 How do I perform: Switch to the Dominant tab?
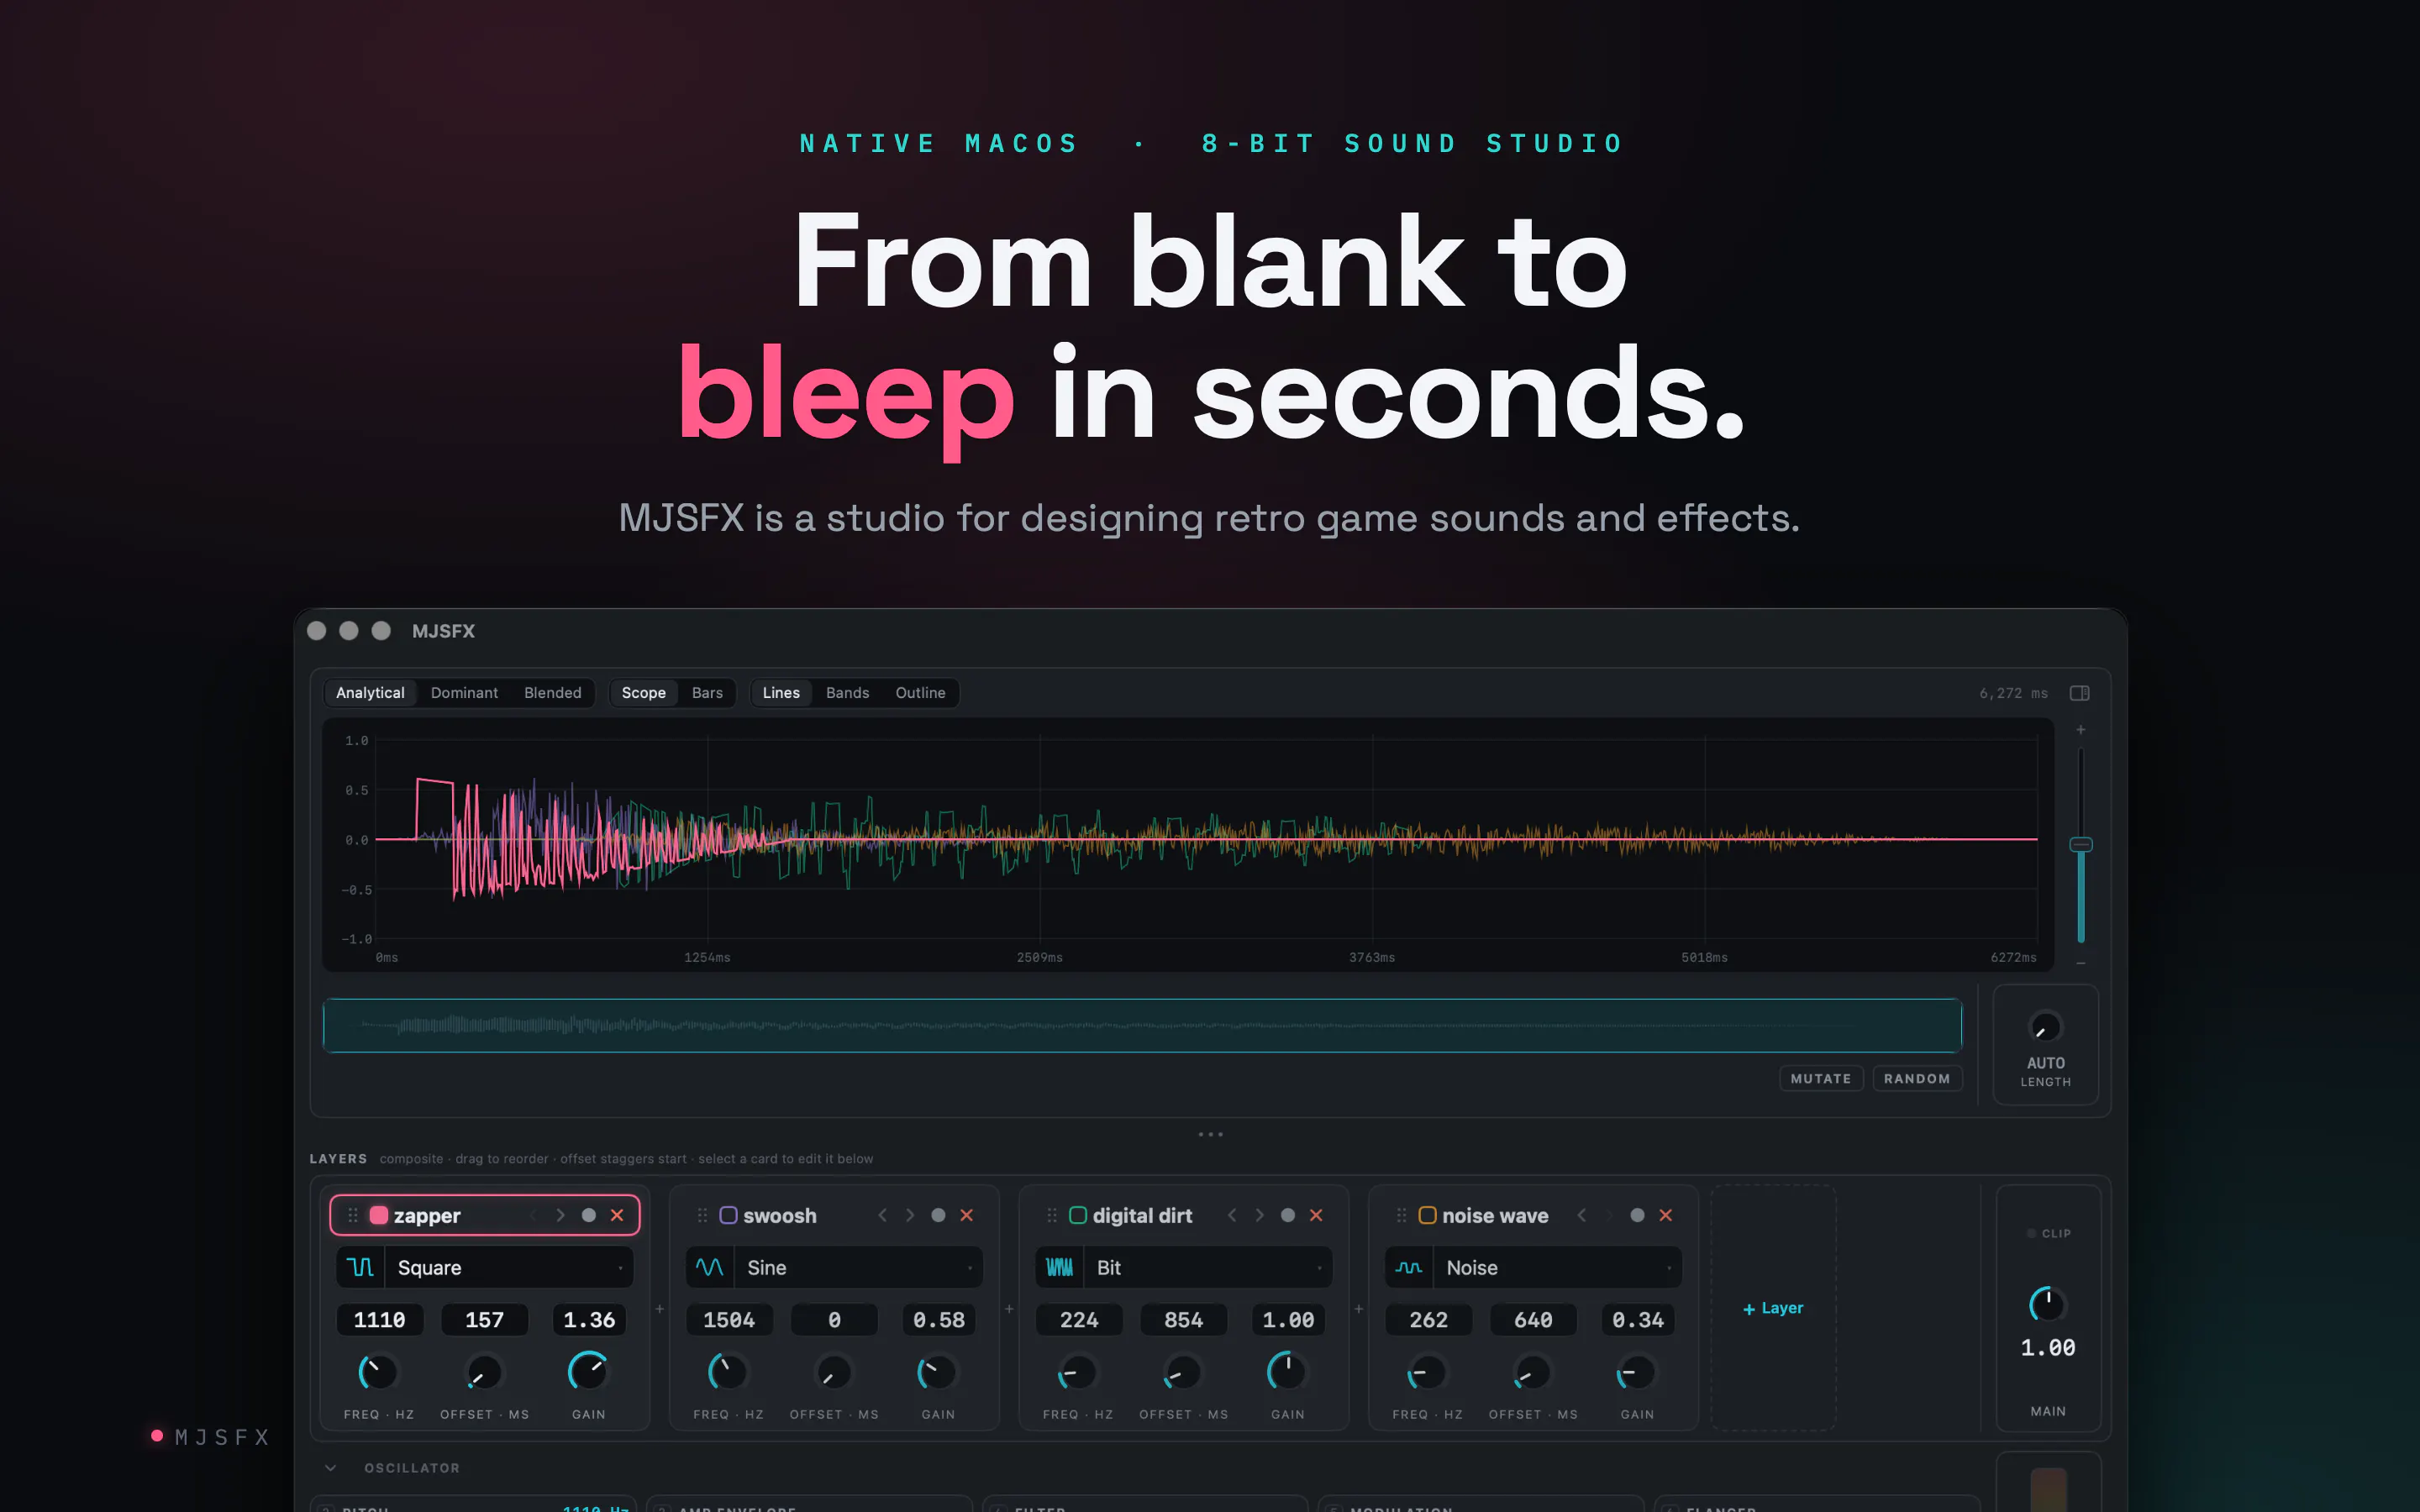(464, 693)
